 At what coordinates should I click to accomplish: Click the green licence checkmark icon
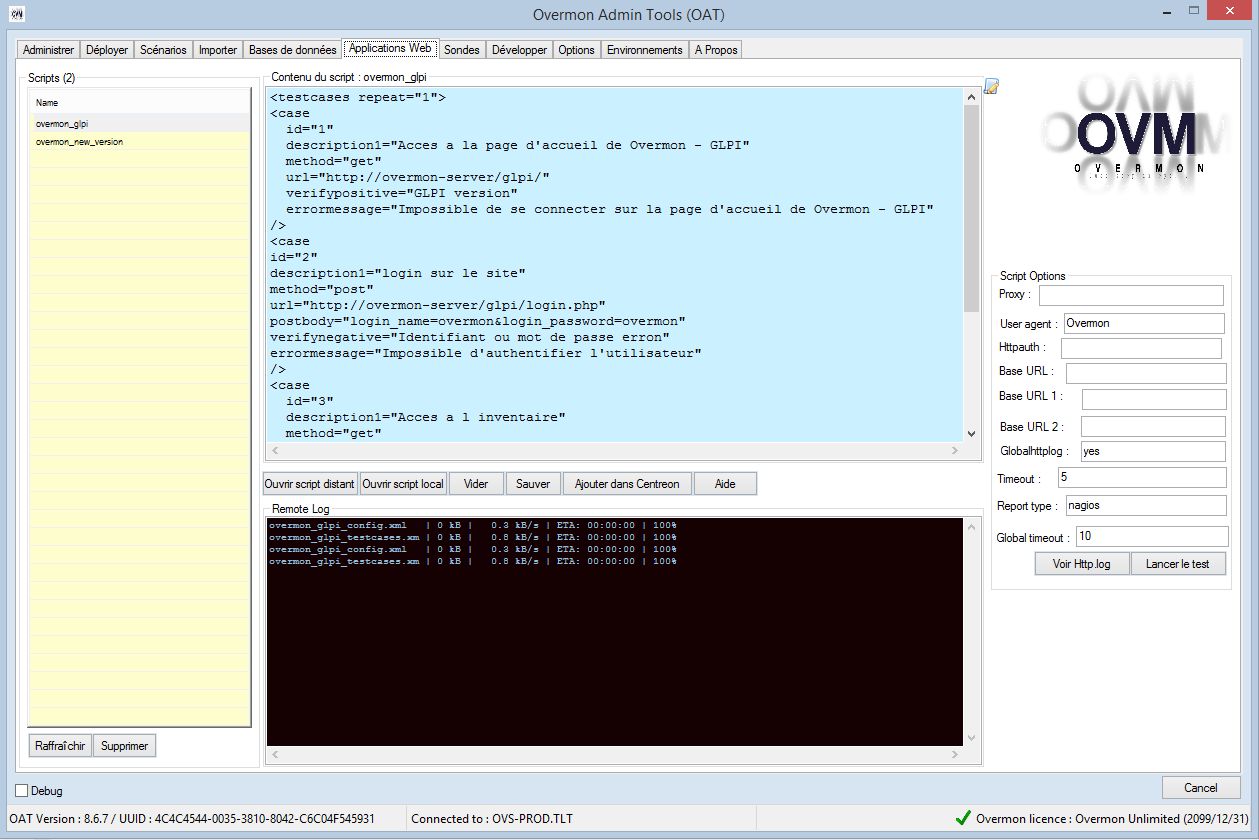point(963,818)
